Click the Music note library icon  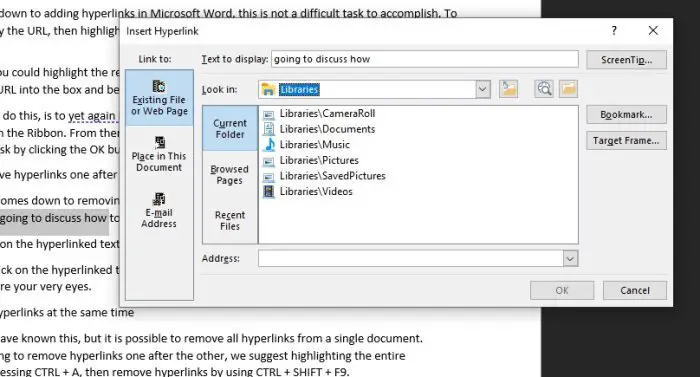[269, 145]
